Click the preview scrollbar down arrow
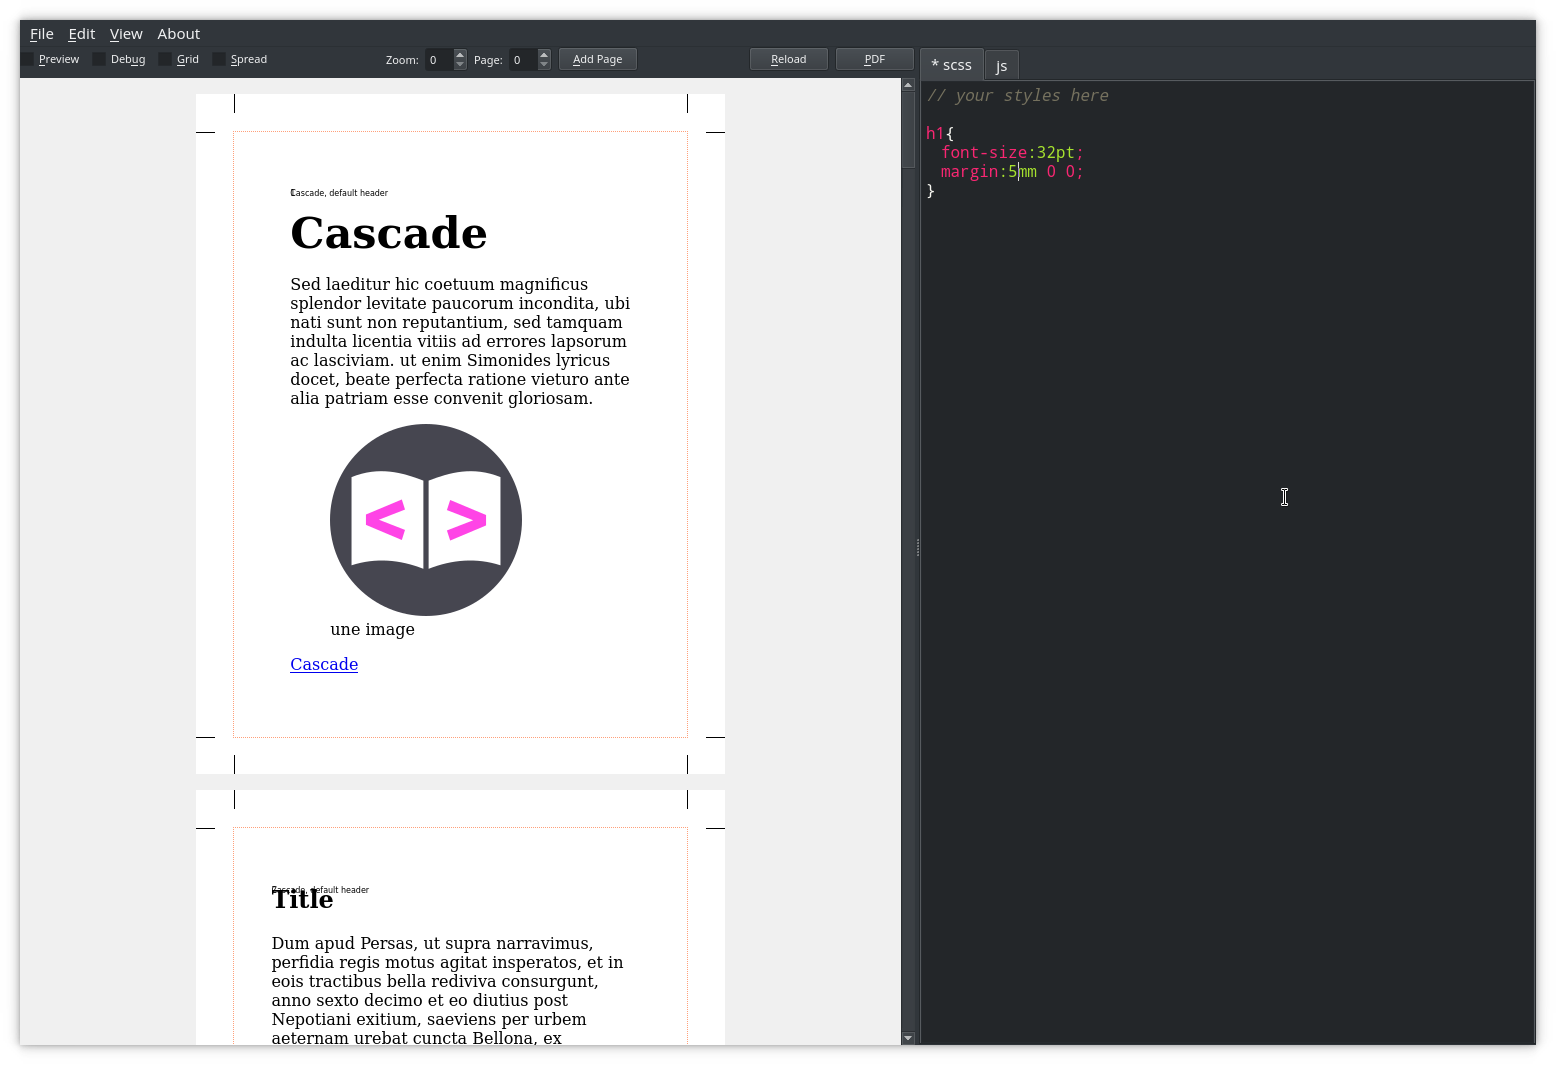Viewport: 1556px width, 1065px height. pos(908,1038)
